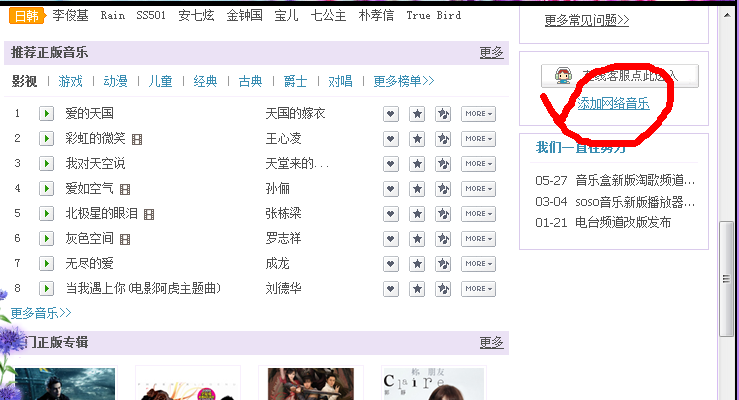Select the 影视 chart tab
Viewport: 739px width, 400px height.
[25, 81]
